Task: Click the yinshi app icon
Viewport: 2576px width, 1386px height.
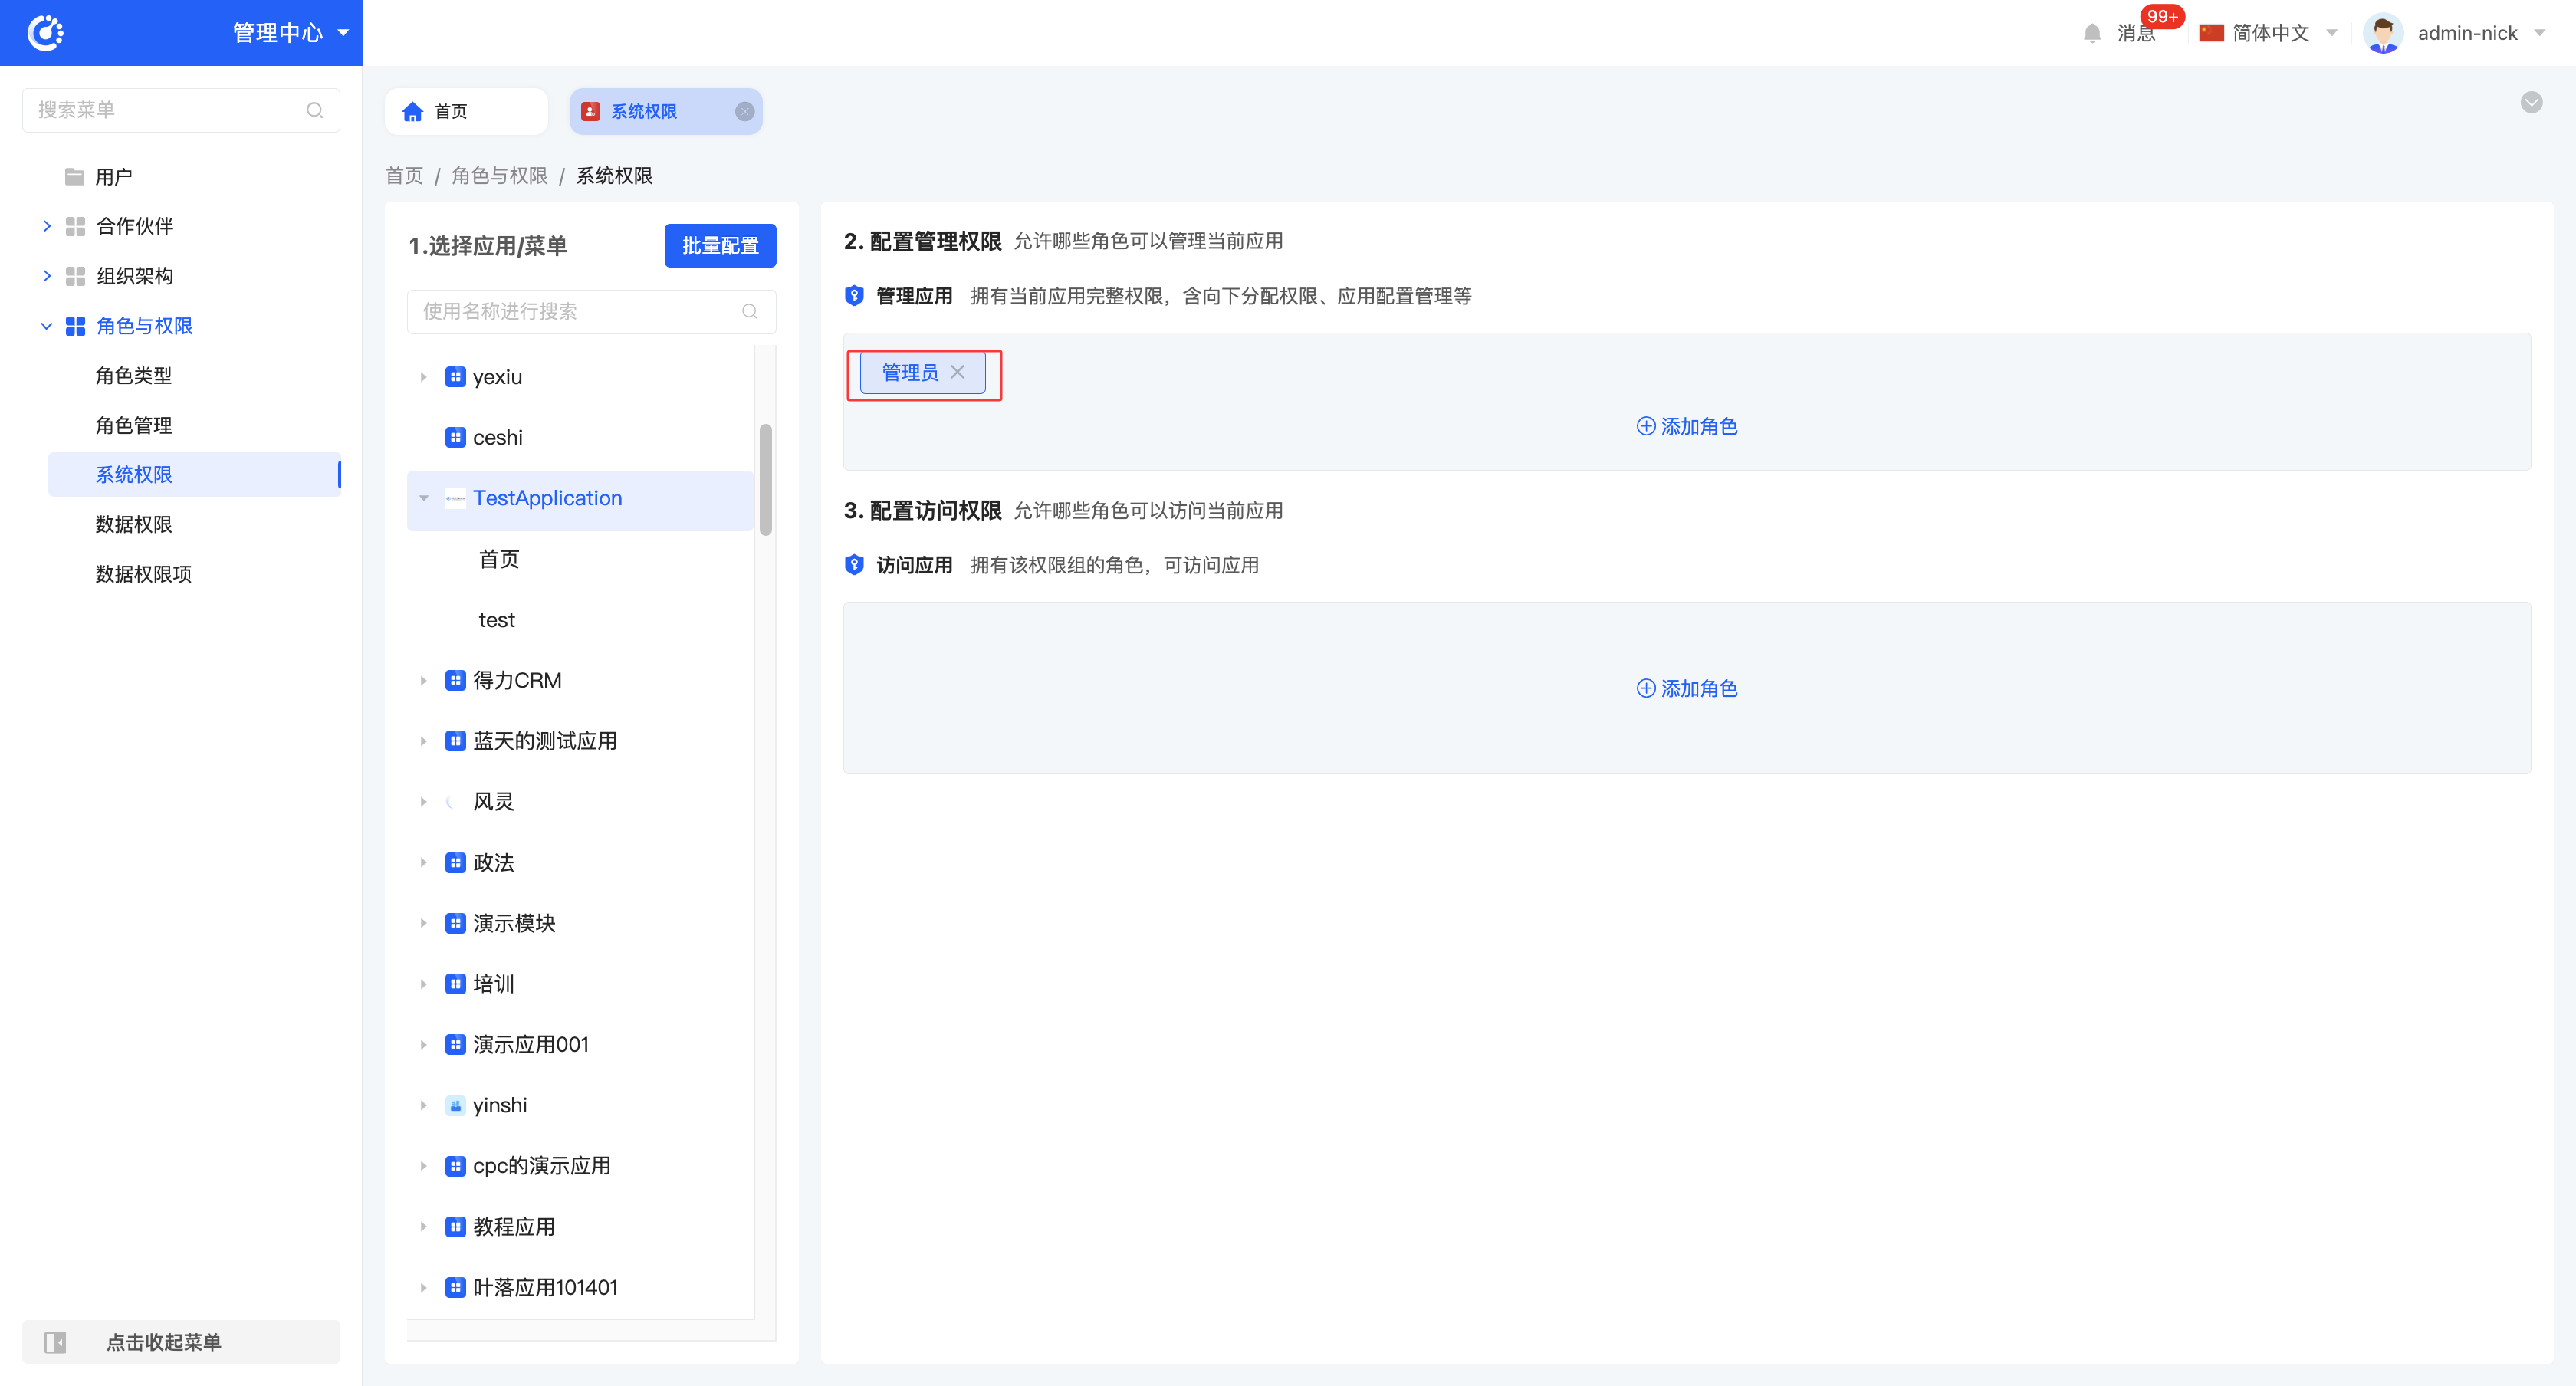Action: [x=455, y=1105]
